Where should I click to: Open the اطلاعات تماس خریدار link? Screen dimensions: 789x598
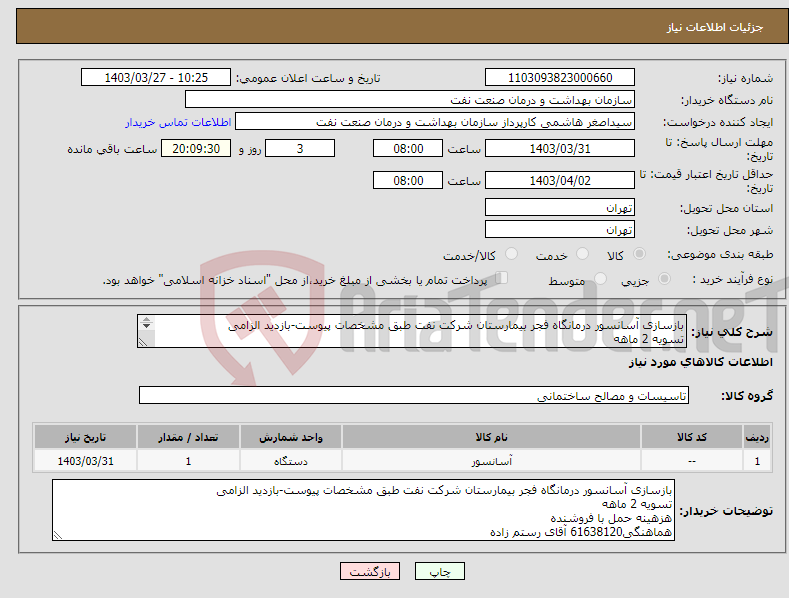[x=178, y=122]
